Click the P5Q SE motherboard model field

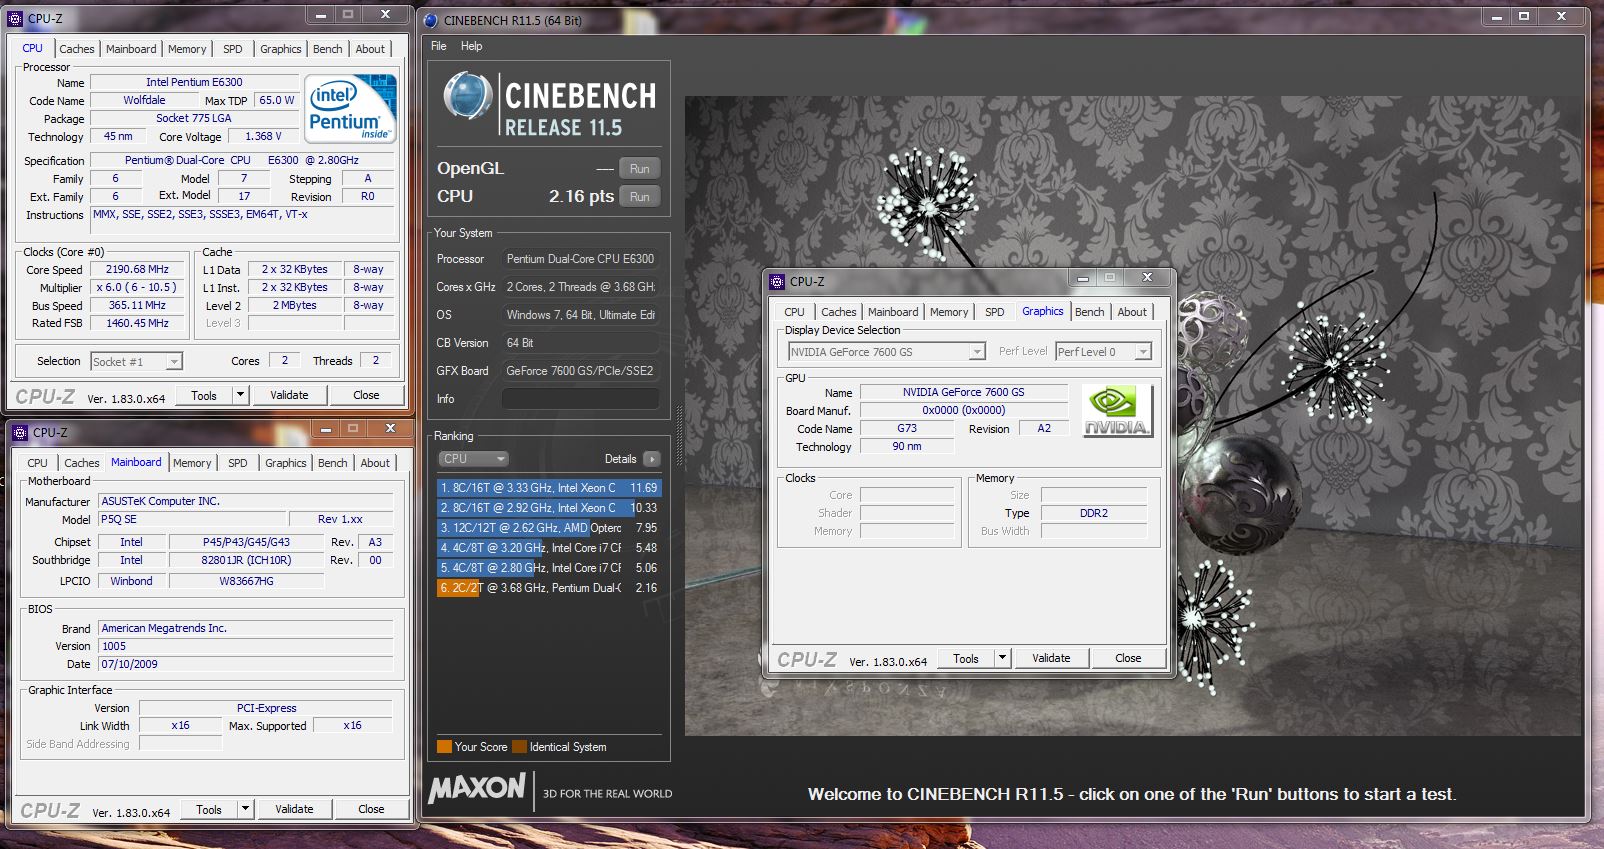coord(192,519)
